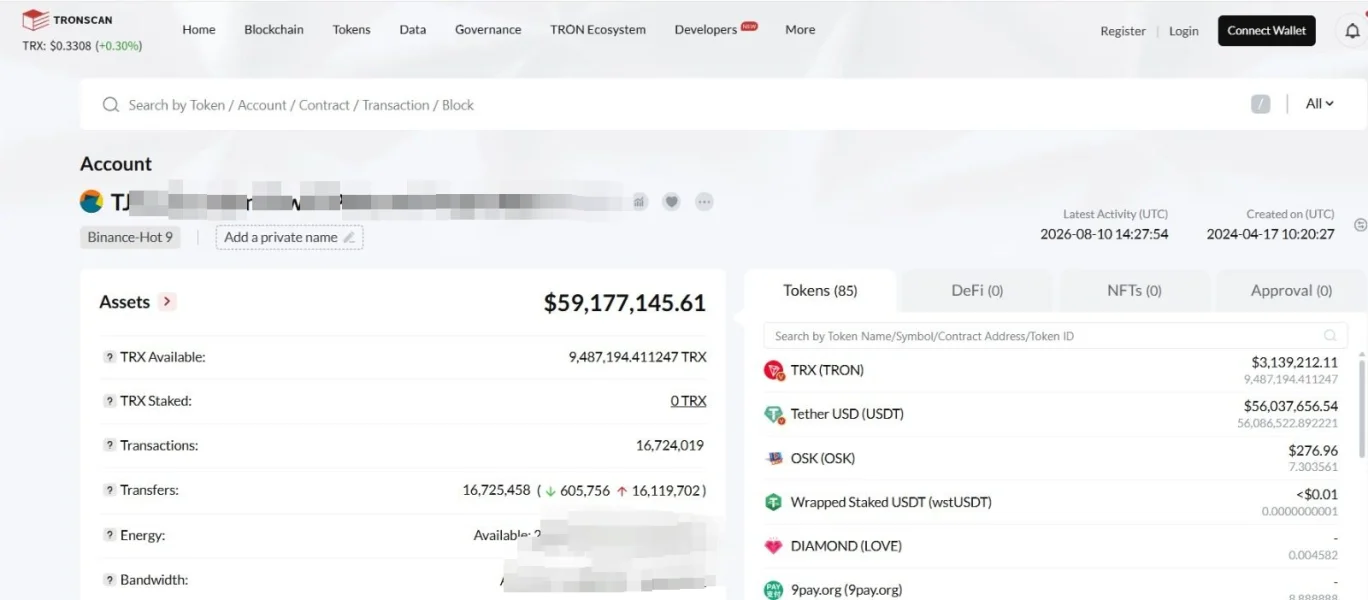This screenshot has height=600, width=1368.
Task: Click the Binance-Hot 9 tag
Action: 130,238
